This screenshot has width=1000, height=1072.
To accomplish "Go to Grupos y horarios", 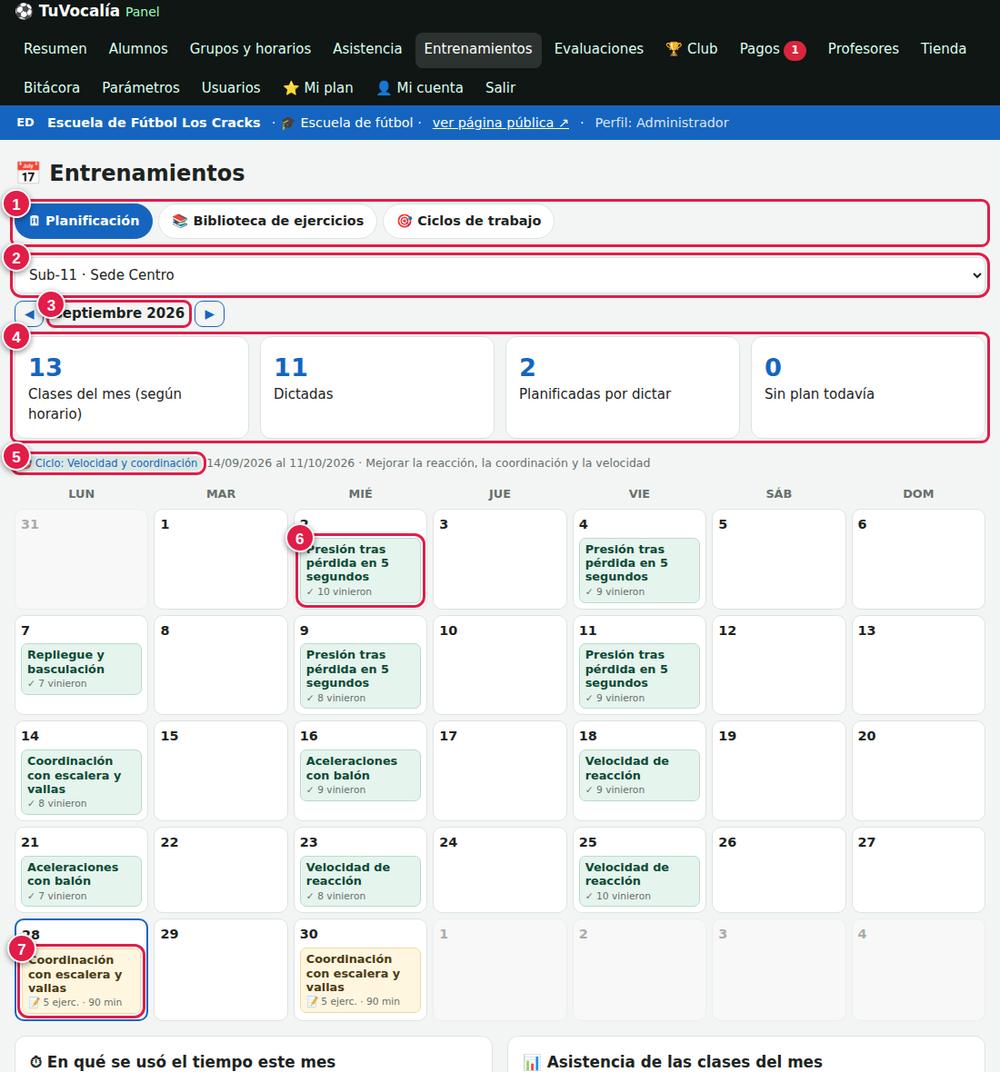I will pos(250,49).
